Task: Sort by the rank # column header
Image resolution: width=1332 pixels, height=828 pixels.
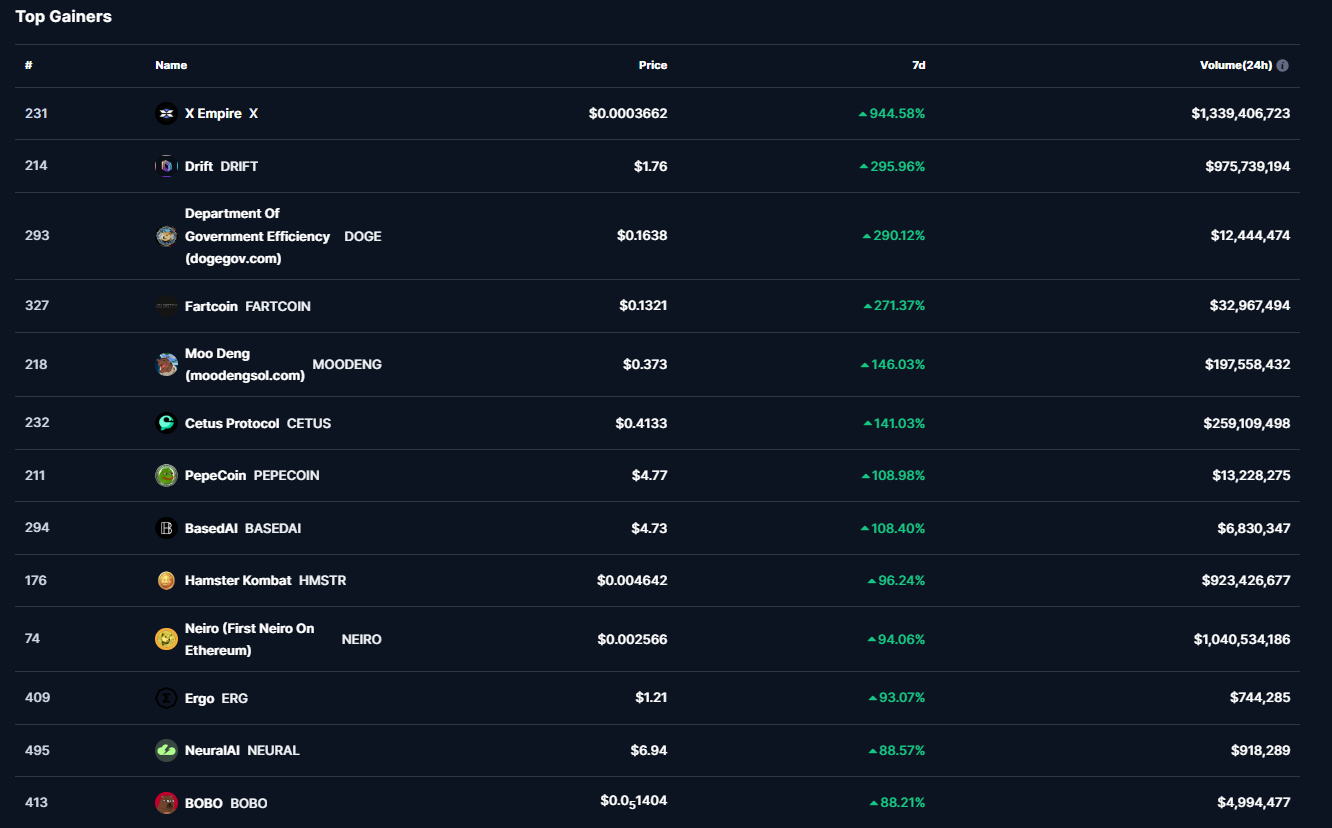Action: pos(29,66)
